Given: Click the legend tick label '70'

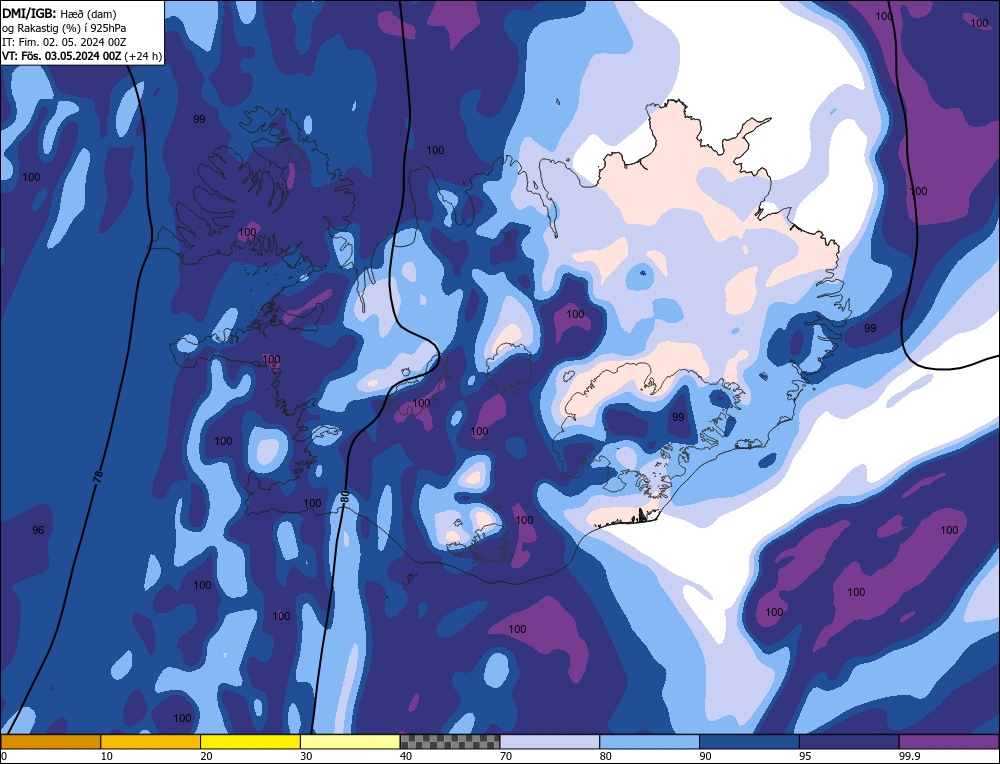Looking at the screenshot, I should click(506, 756).
